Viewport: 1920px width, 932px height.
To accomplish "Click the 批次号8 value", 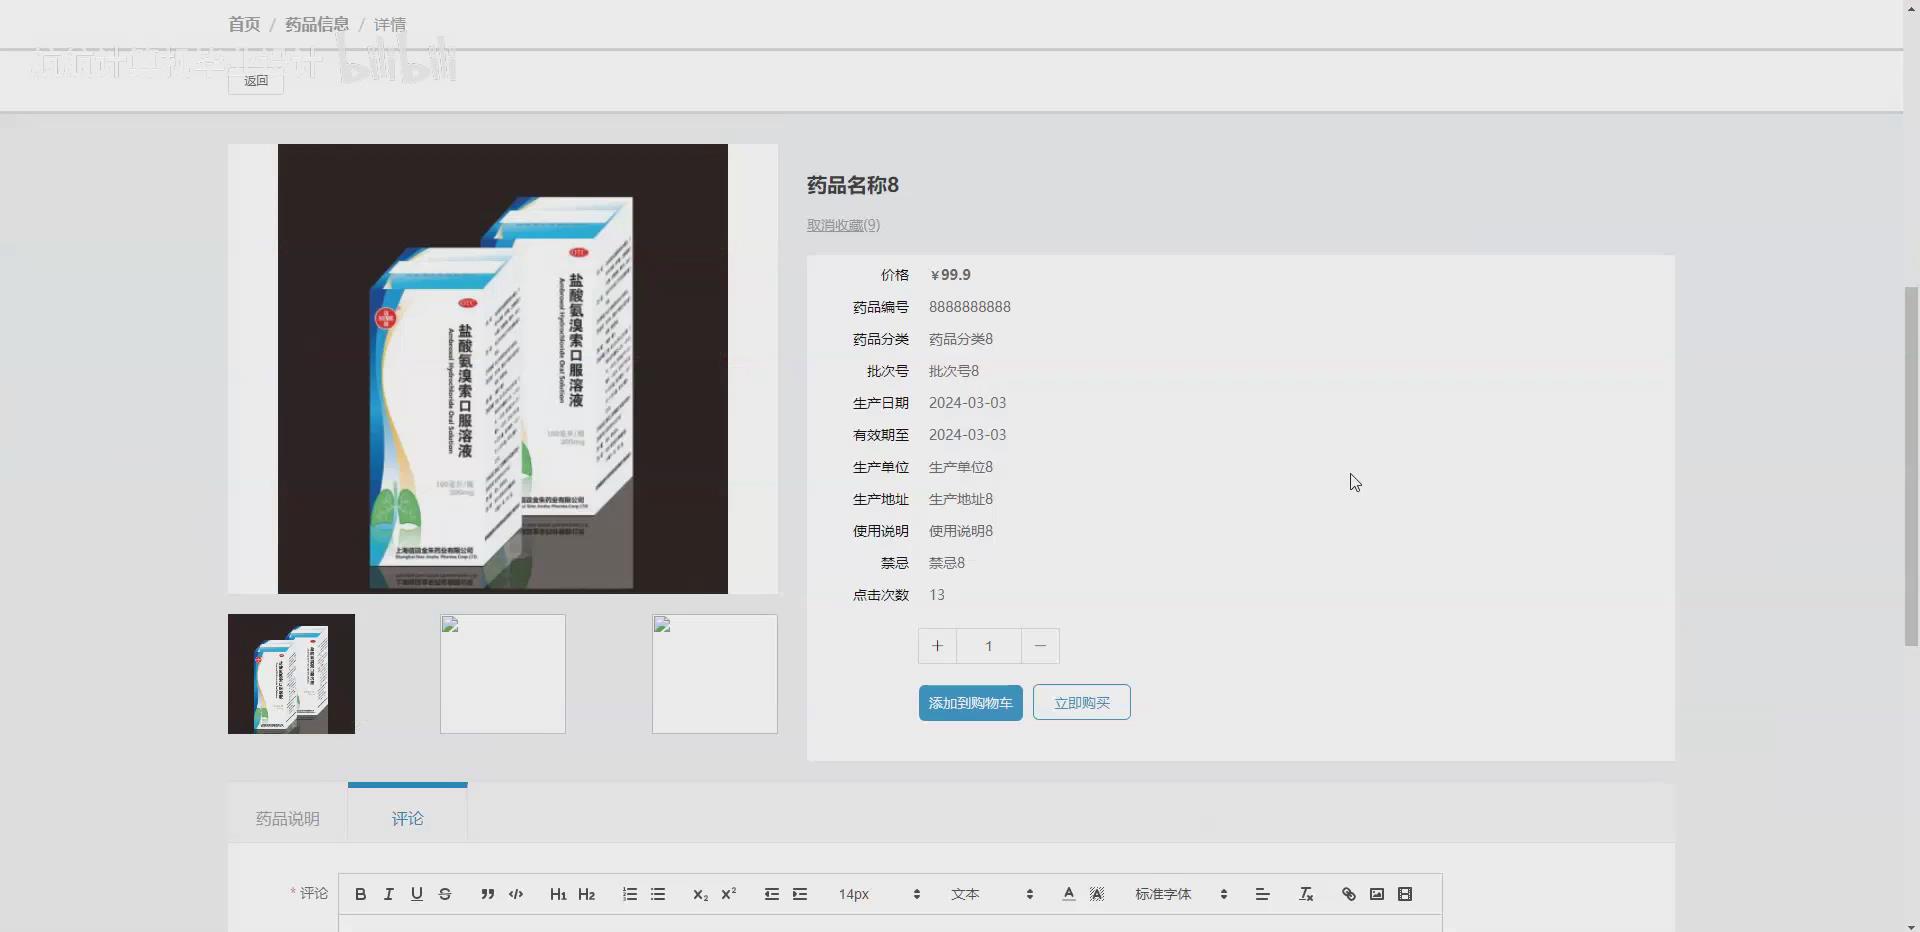I will [954, 371].
